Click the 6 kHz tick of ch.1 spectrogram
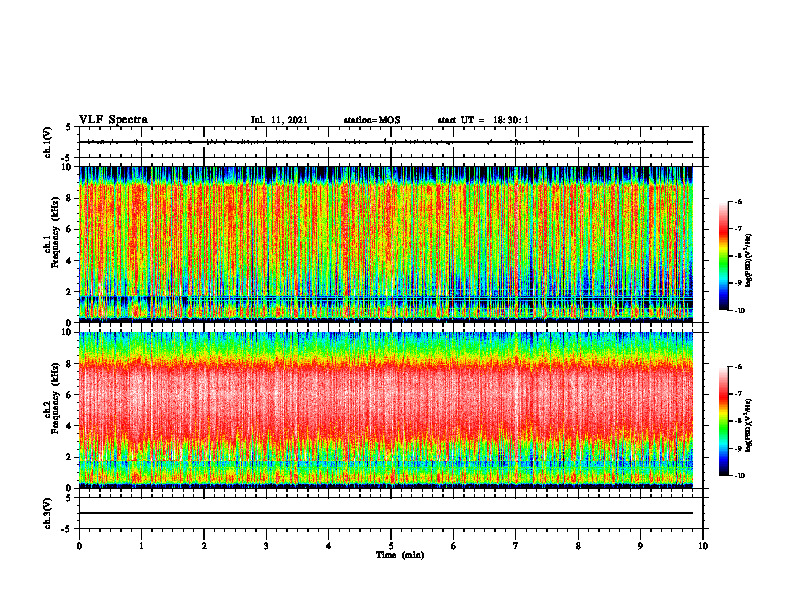 click(70, 229)
